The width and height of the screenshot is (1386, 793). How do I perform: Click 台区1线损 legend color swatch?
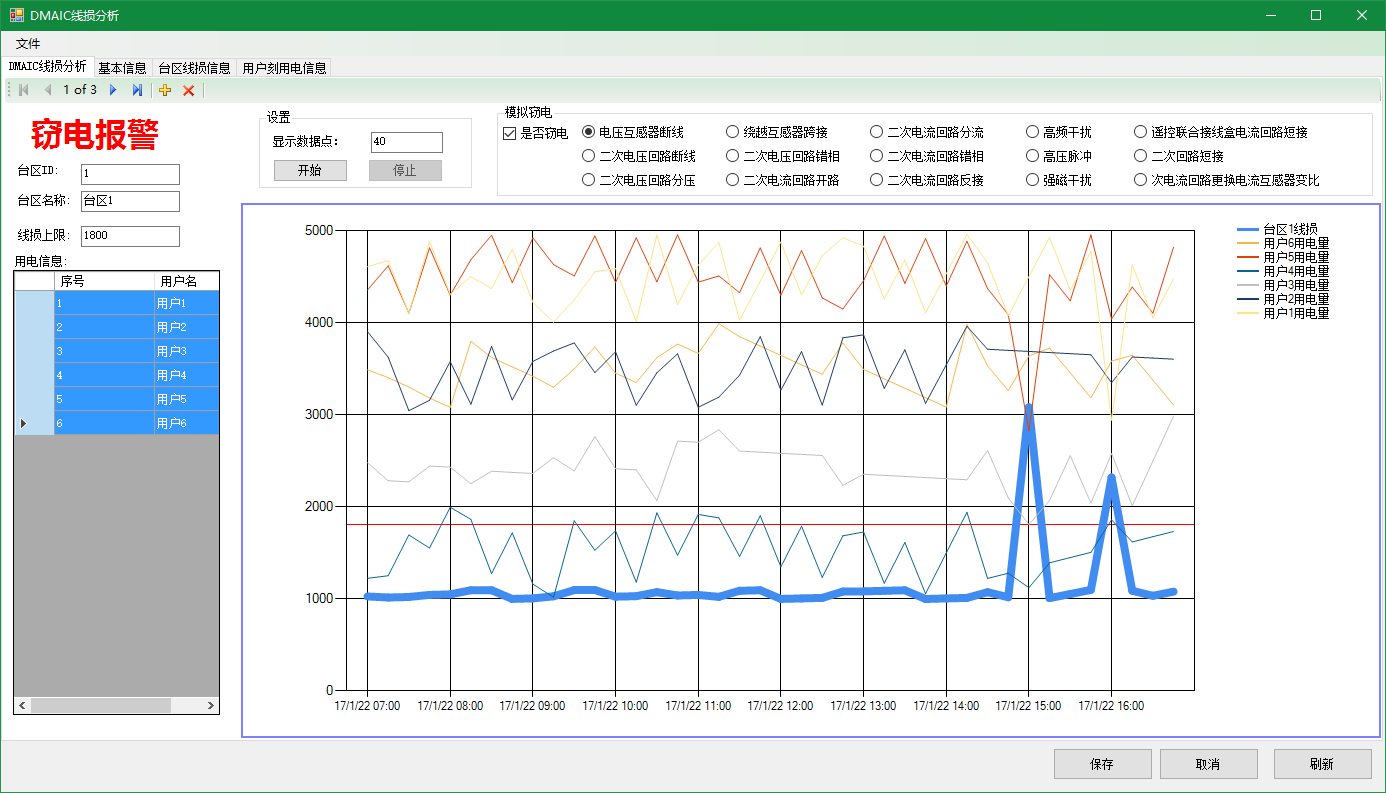(x=1248, y=229)
